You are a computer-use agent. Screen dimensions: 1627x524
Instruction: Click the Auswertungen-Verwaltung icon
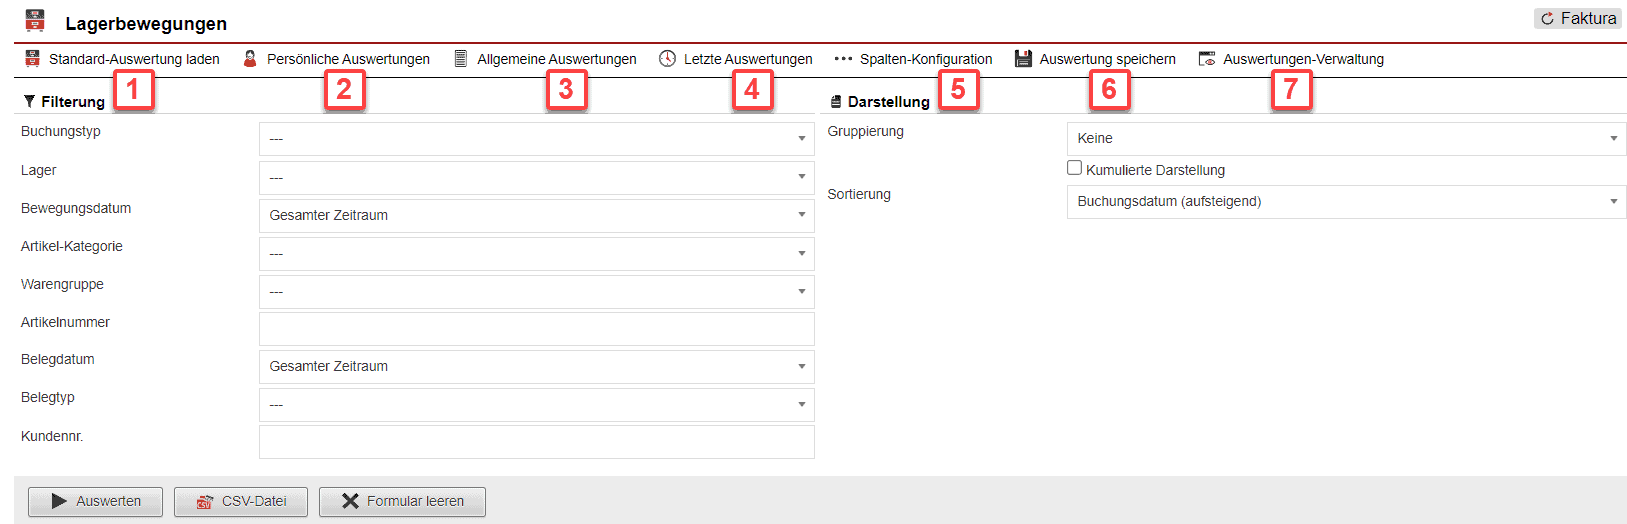click(x=1207, y=59)
